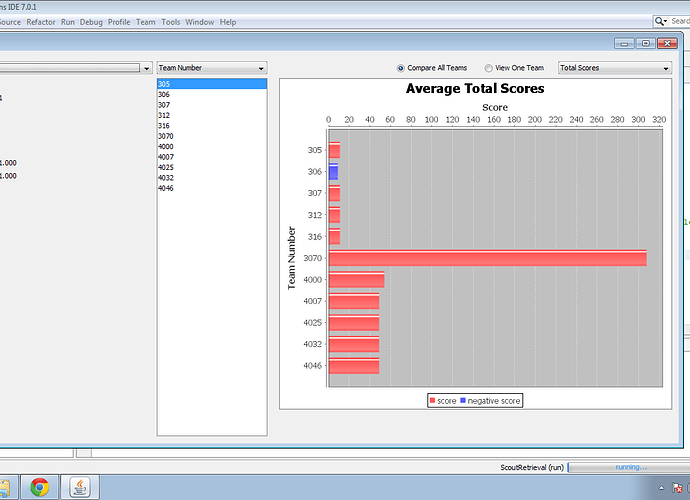Click the Average Total Scores chart title

click(x=475, y=88)
